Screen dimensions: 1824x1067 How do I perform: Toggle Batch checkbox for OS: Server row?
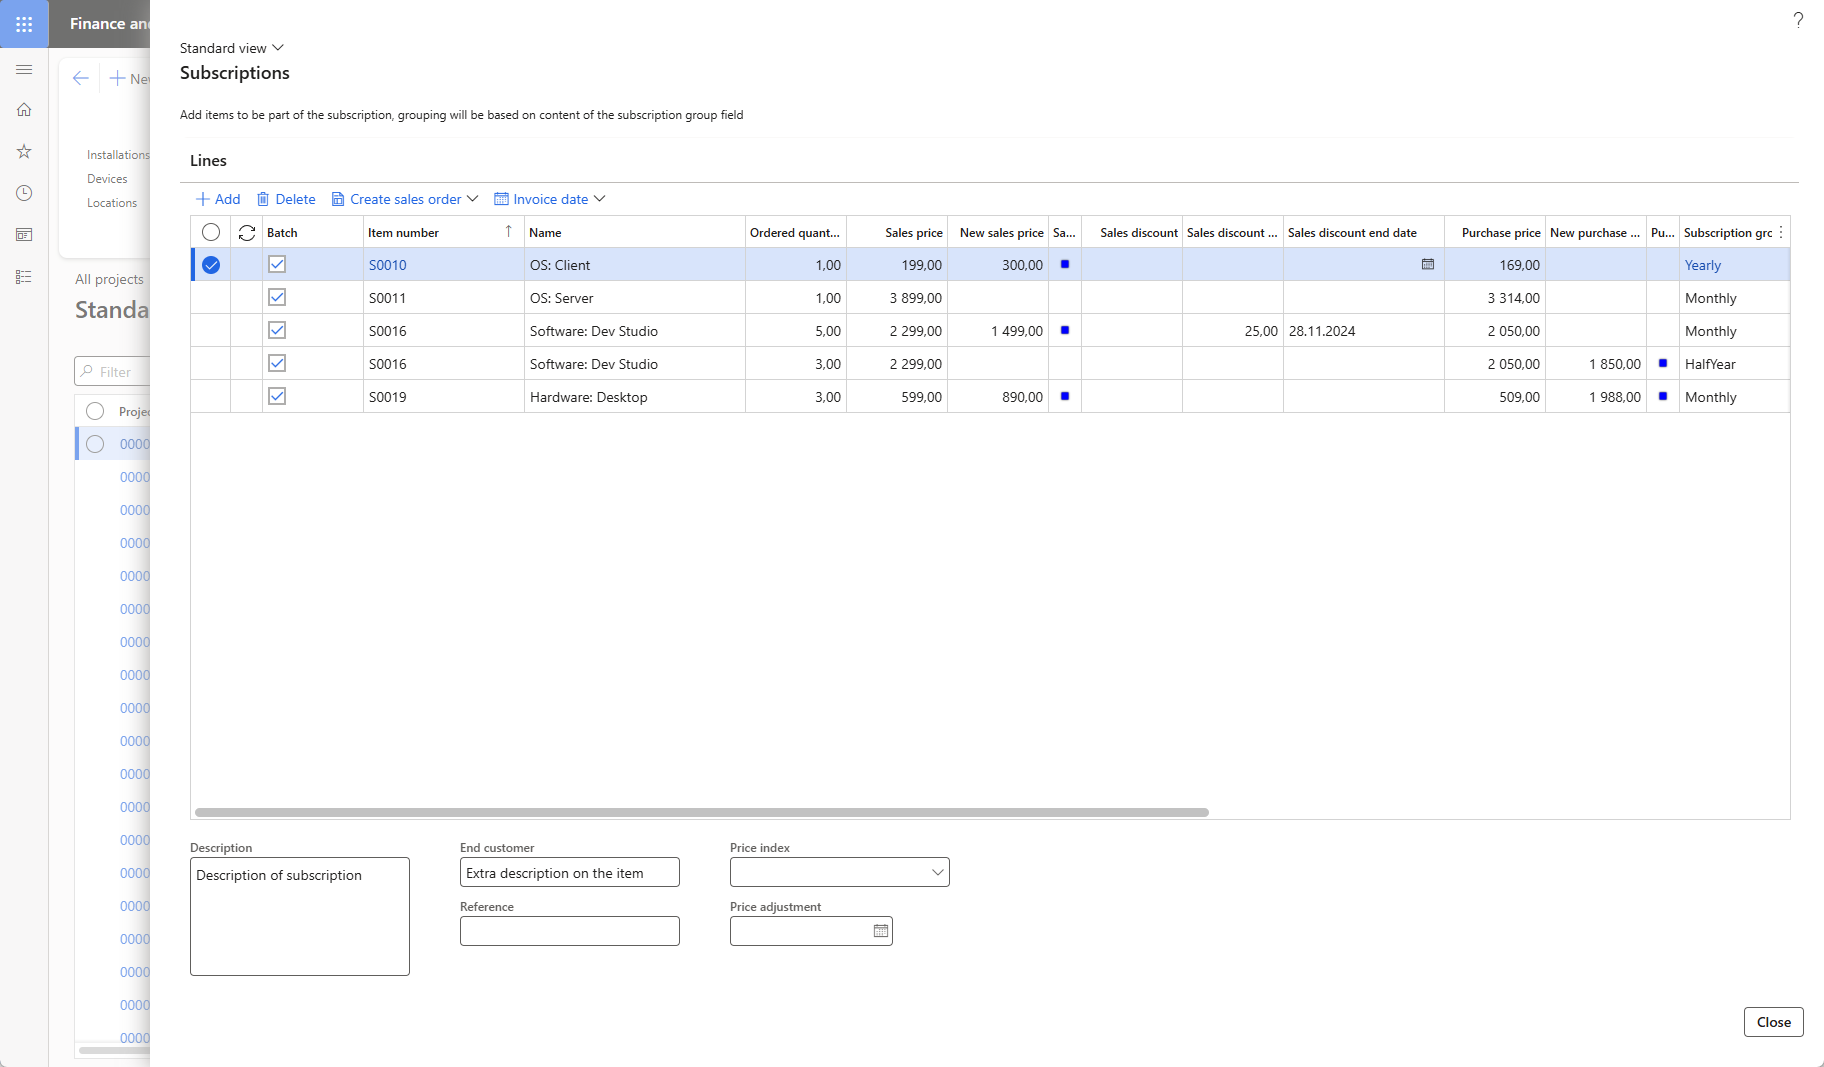coord(277,298)
